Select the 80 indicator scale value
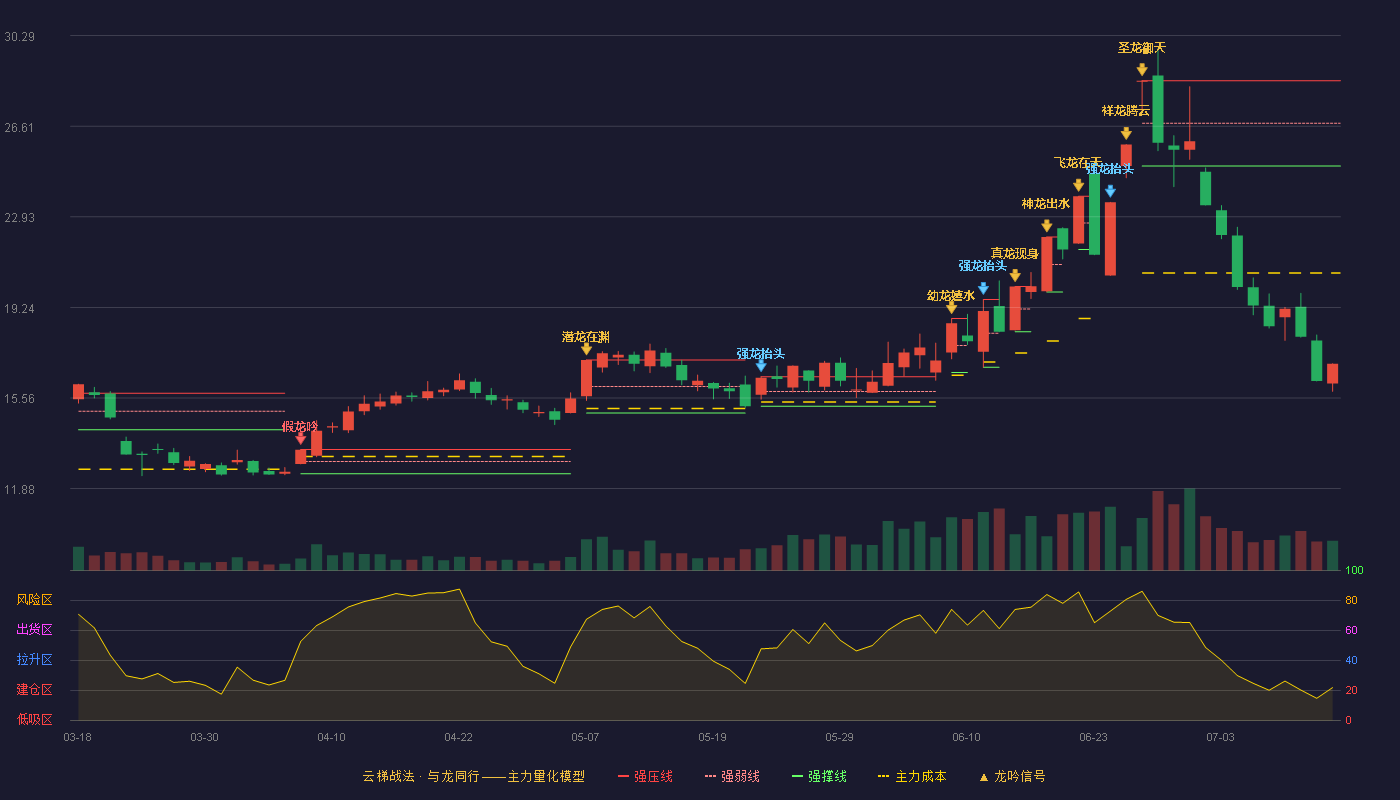The image size is (1400, 800). [x=1351, y=600]
